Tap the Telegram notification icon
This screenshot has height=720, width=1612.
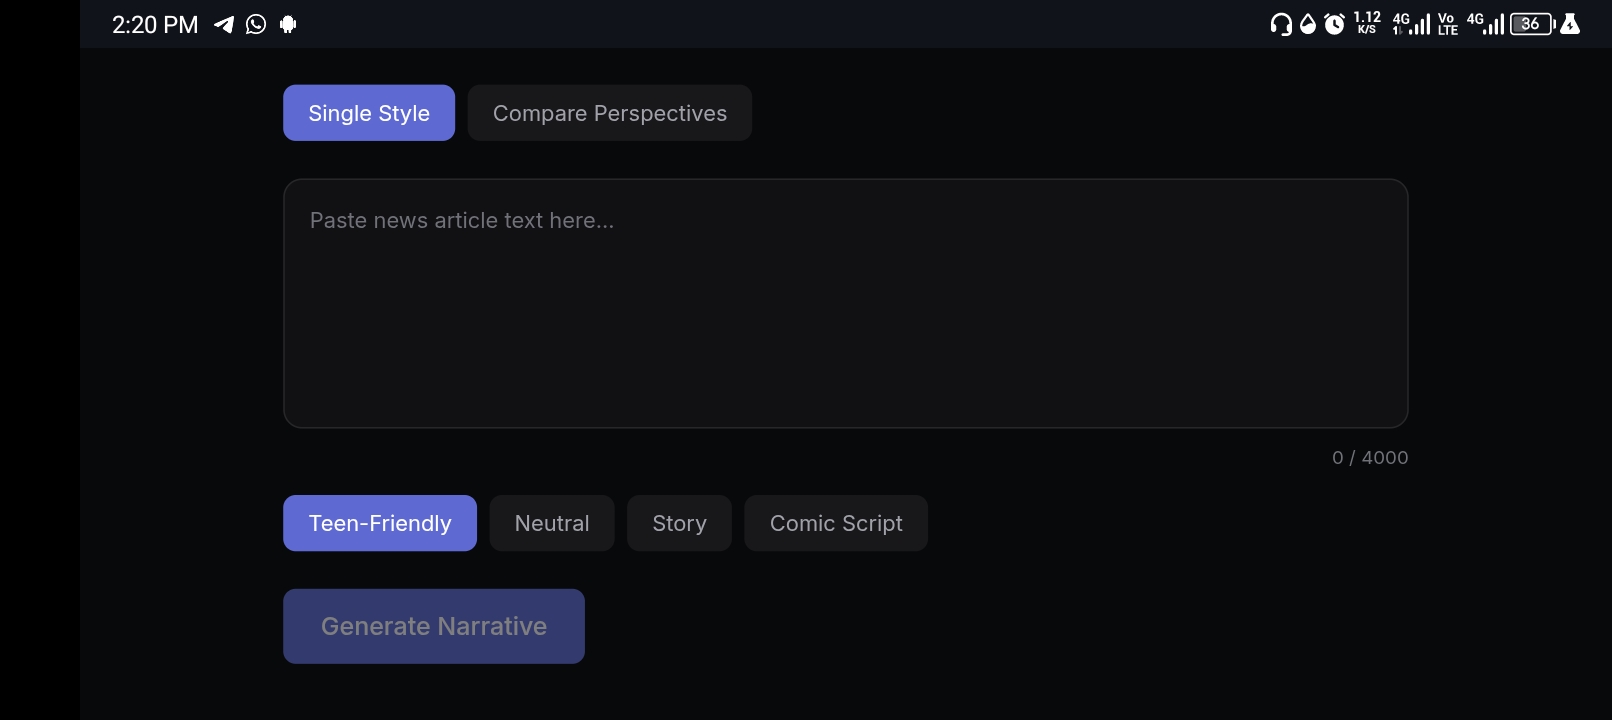pyautogui.click(x=224, y=24)
